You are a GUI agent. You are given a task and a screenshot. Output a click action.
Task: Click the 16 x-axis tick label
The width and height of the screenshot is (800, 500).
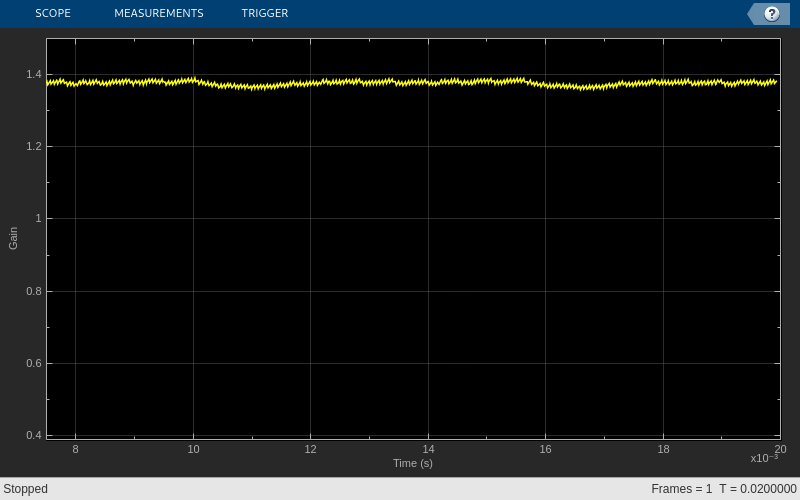coord(545,449)
